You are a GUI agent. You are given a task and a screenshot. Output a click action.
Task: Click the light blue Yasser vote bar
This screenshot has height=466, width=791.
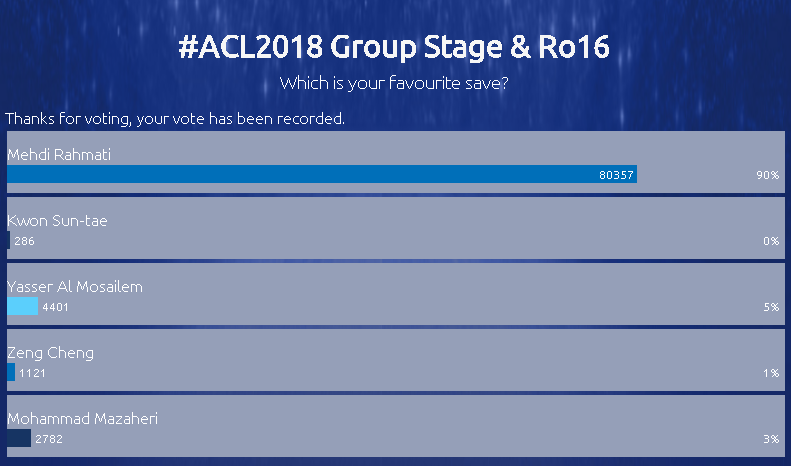(x=22, y=306)
